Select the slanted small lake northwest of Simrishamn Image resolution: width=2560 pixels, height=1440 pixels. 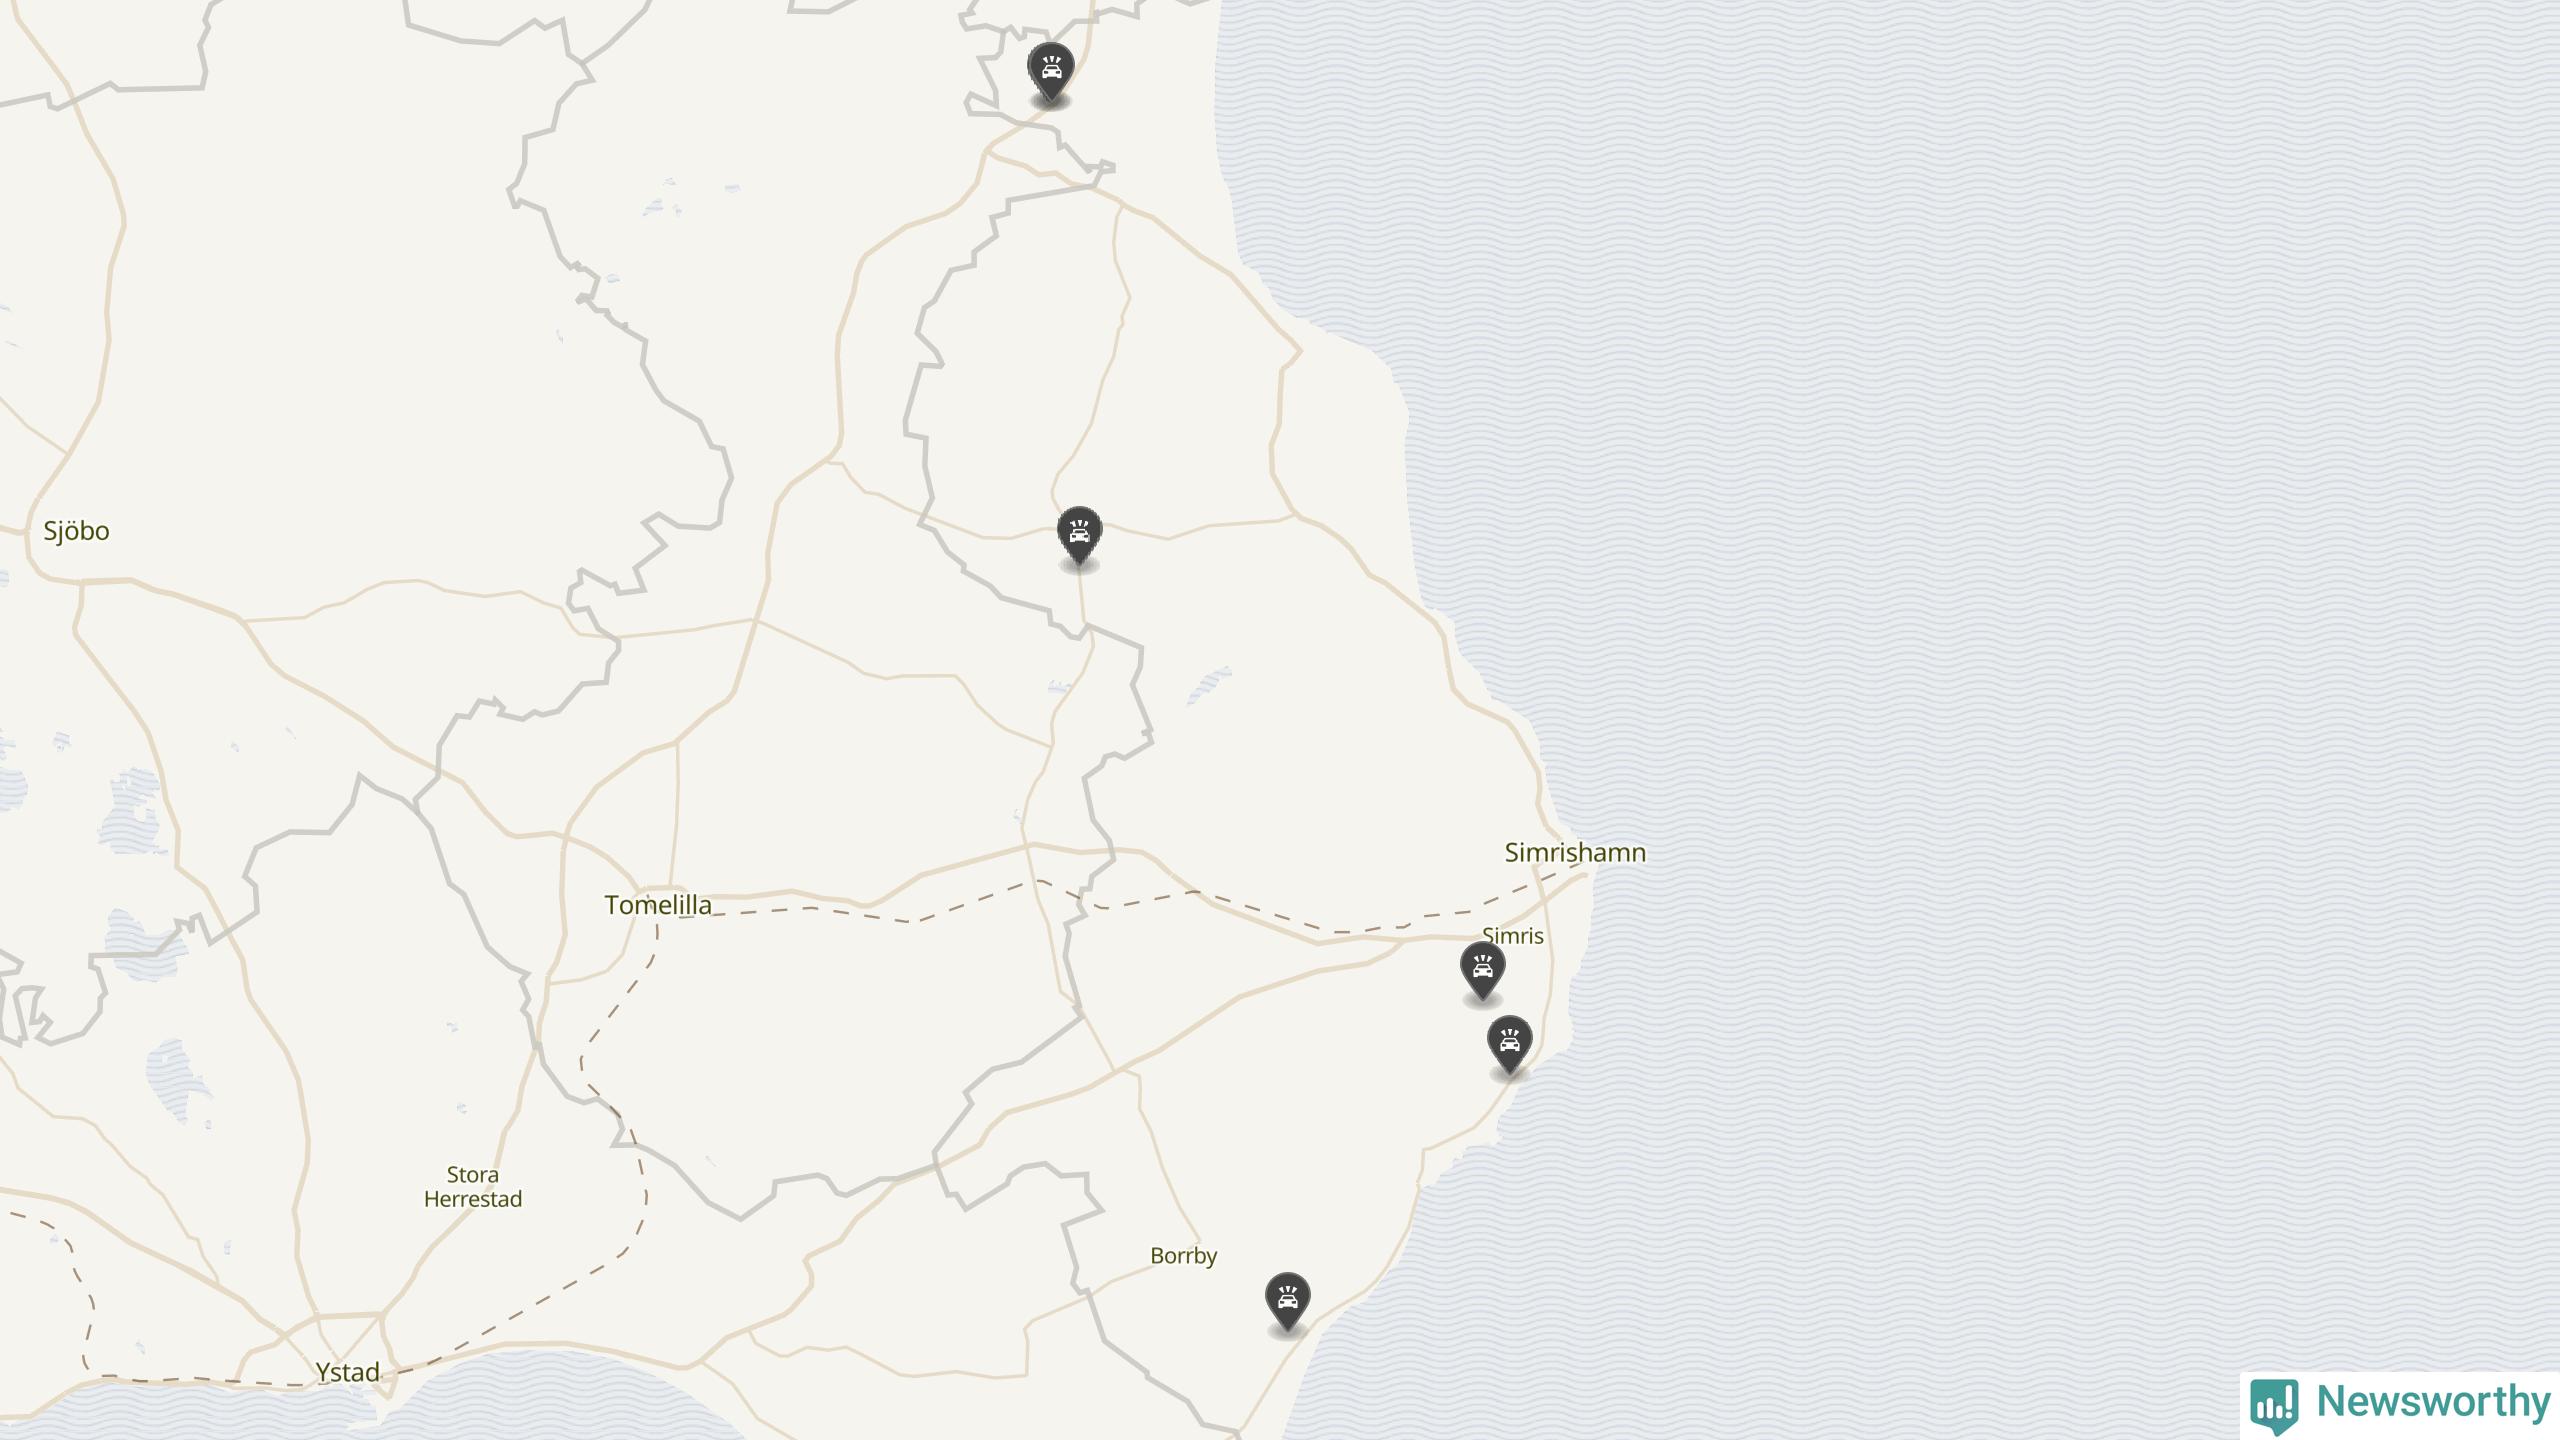[1209, 686]
